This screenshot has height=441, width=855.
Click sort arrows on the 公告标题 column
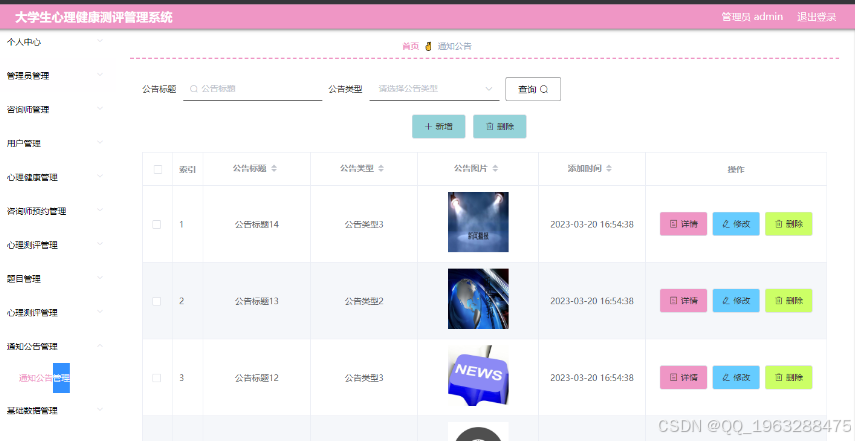pos(274,169)
